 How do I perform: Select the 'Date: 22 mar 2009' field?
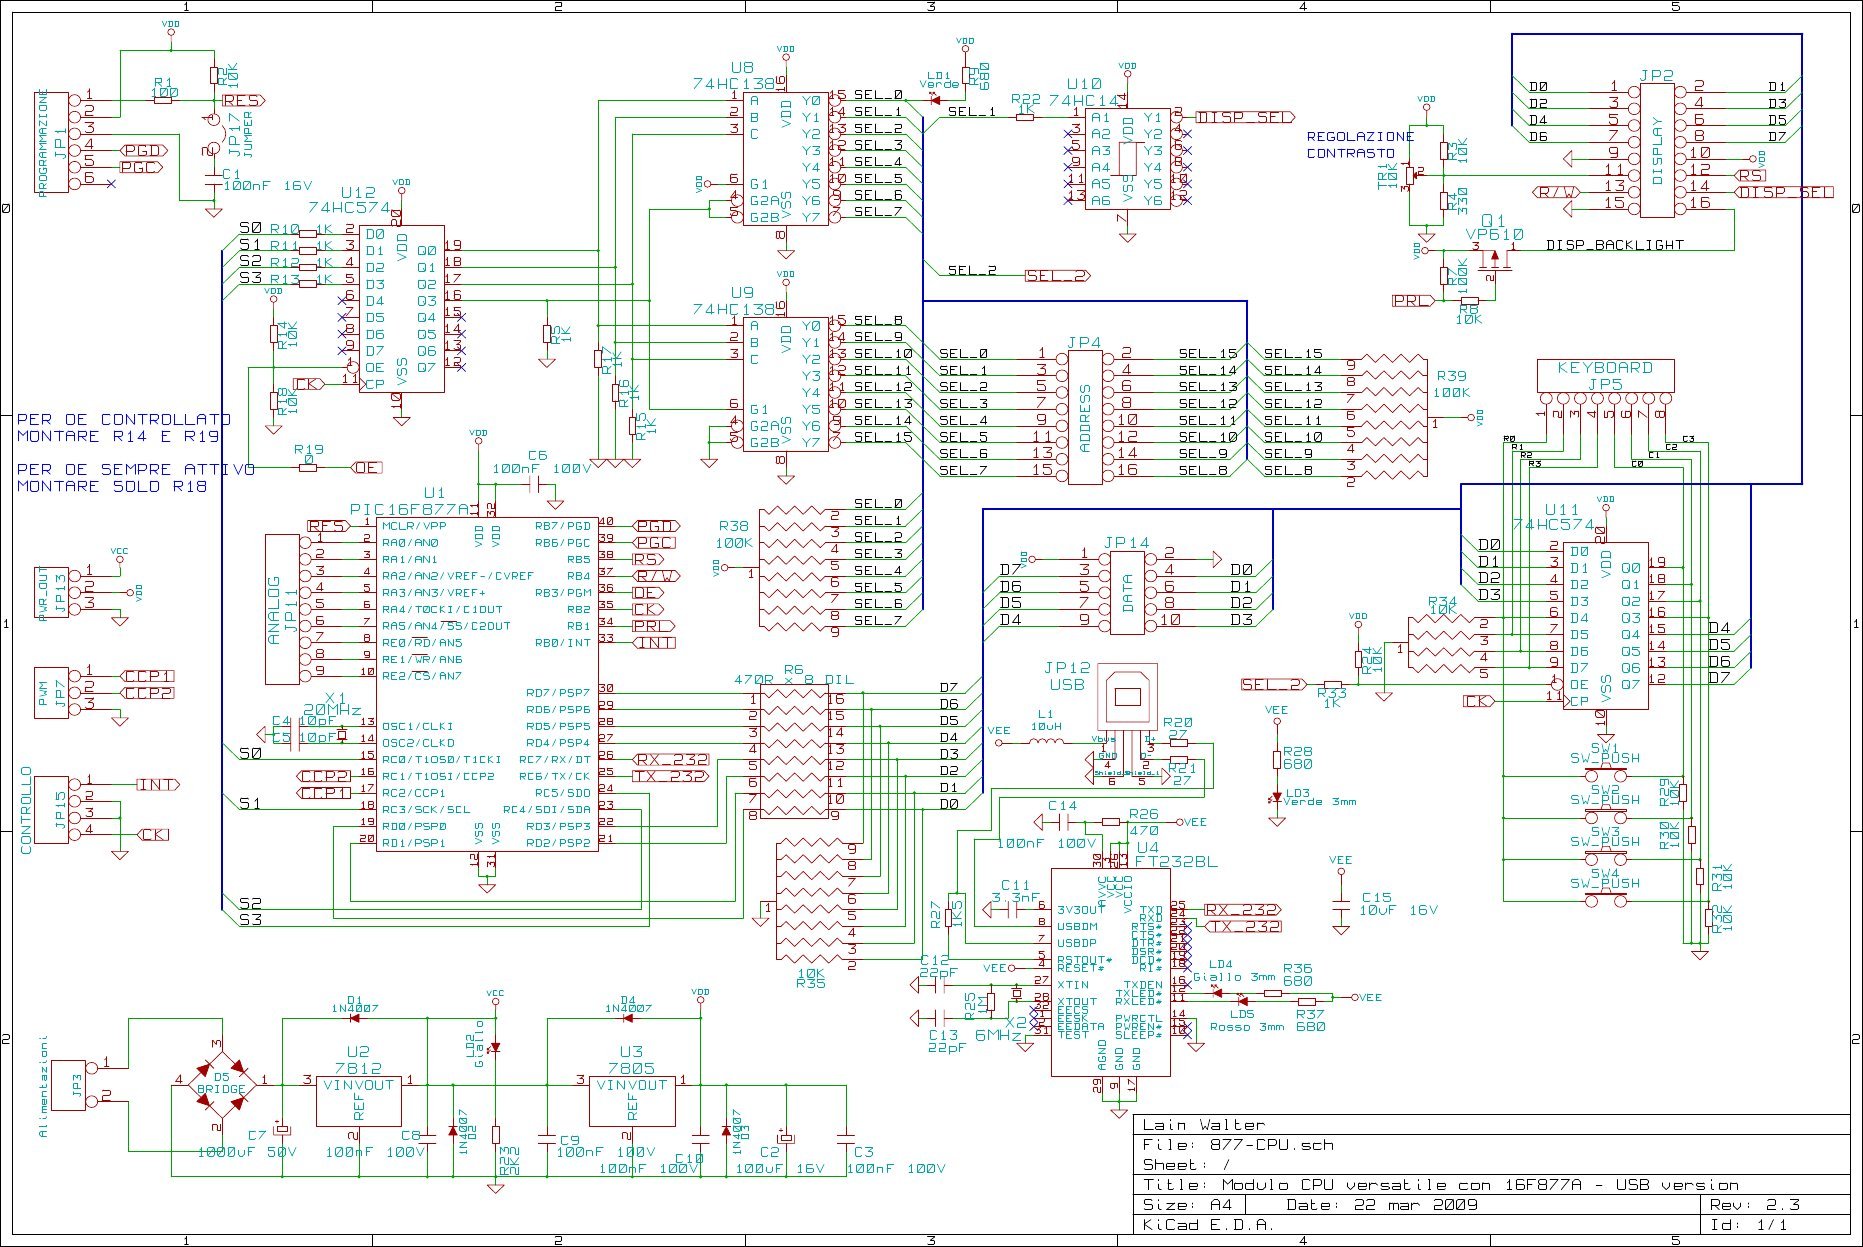[x=1382, y=1205]
